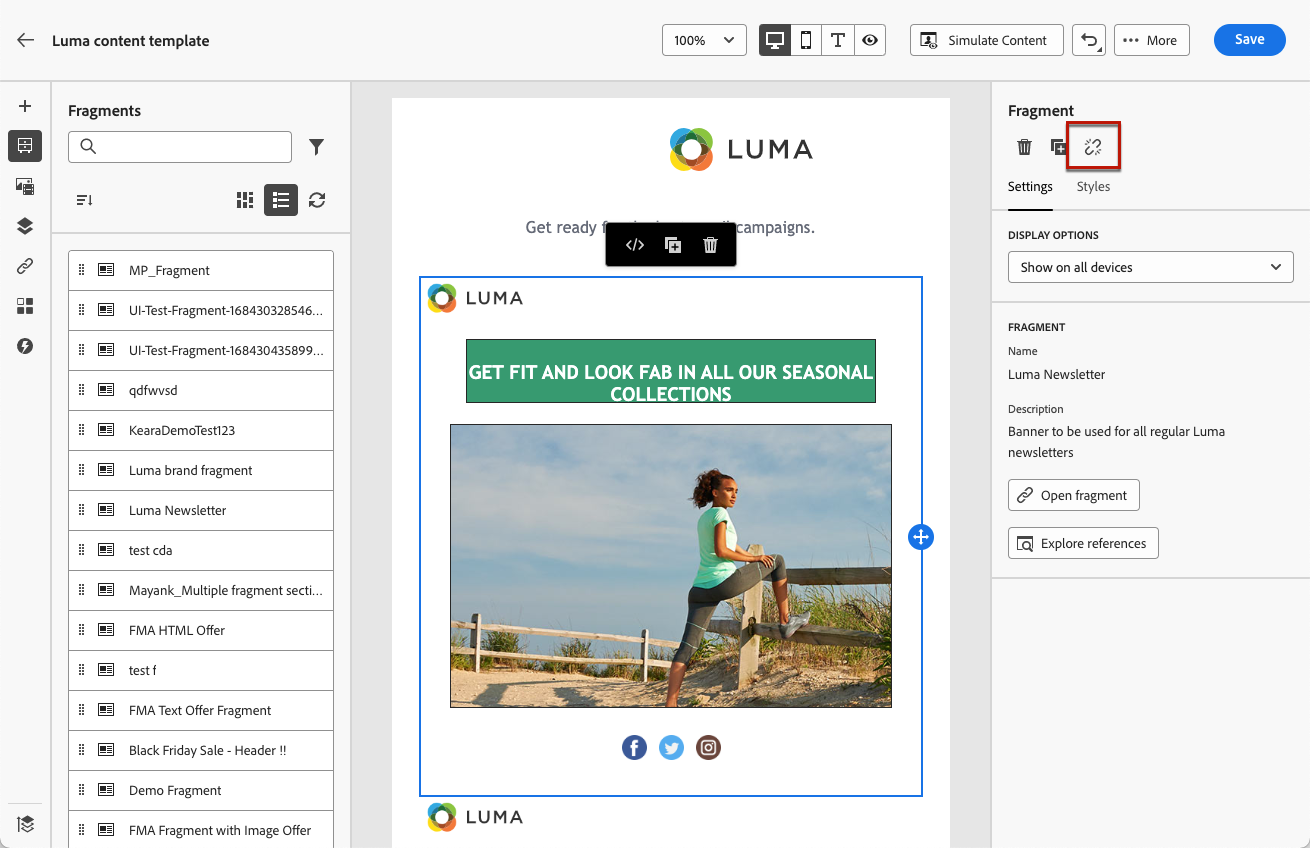This screenshot has width=1310, height=848.
Task: Grab the drag handle of MP_Fragment
Action: 82,270
